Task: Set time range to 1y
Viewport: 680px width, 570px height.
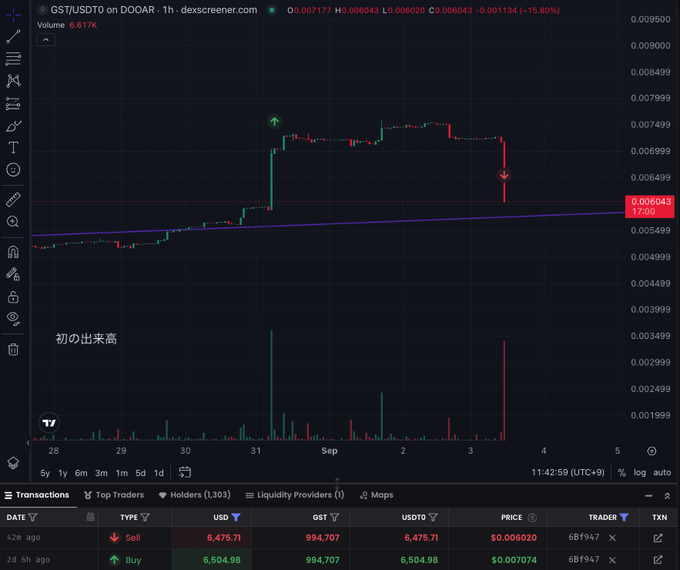Action: pyautogui.click(x=63, y=473)
